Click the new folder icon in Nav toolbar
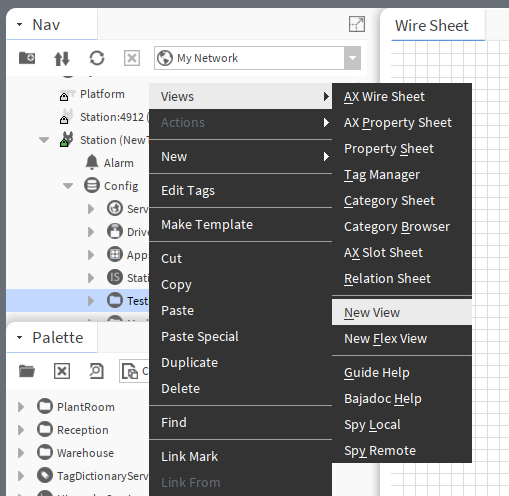Image resolution: width=509 pixels, height=496 pixels. 27,58
